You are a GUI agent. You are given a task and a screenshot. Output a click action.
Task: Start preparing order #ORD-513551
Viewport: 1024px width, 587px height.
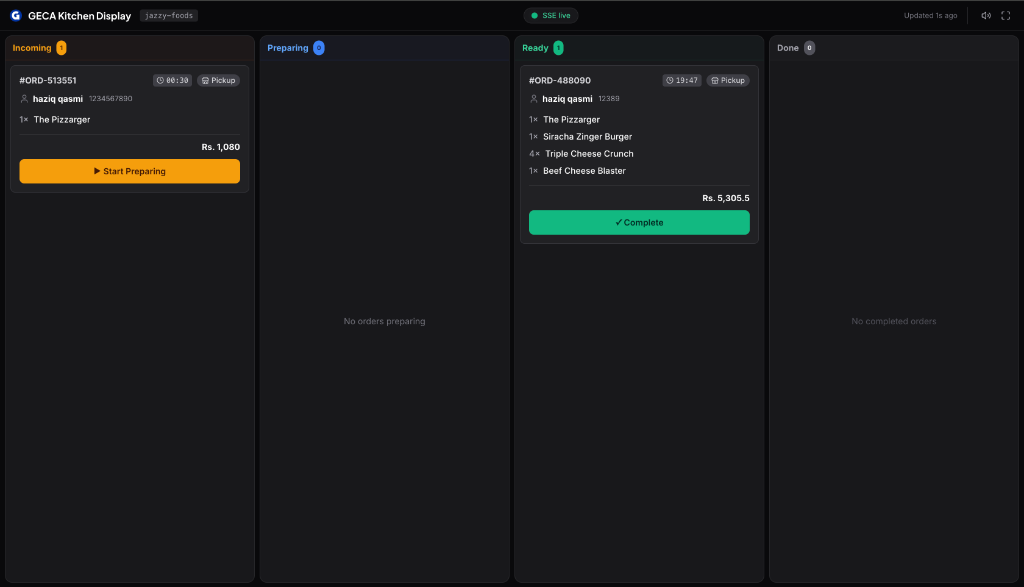129,171
